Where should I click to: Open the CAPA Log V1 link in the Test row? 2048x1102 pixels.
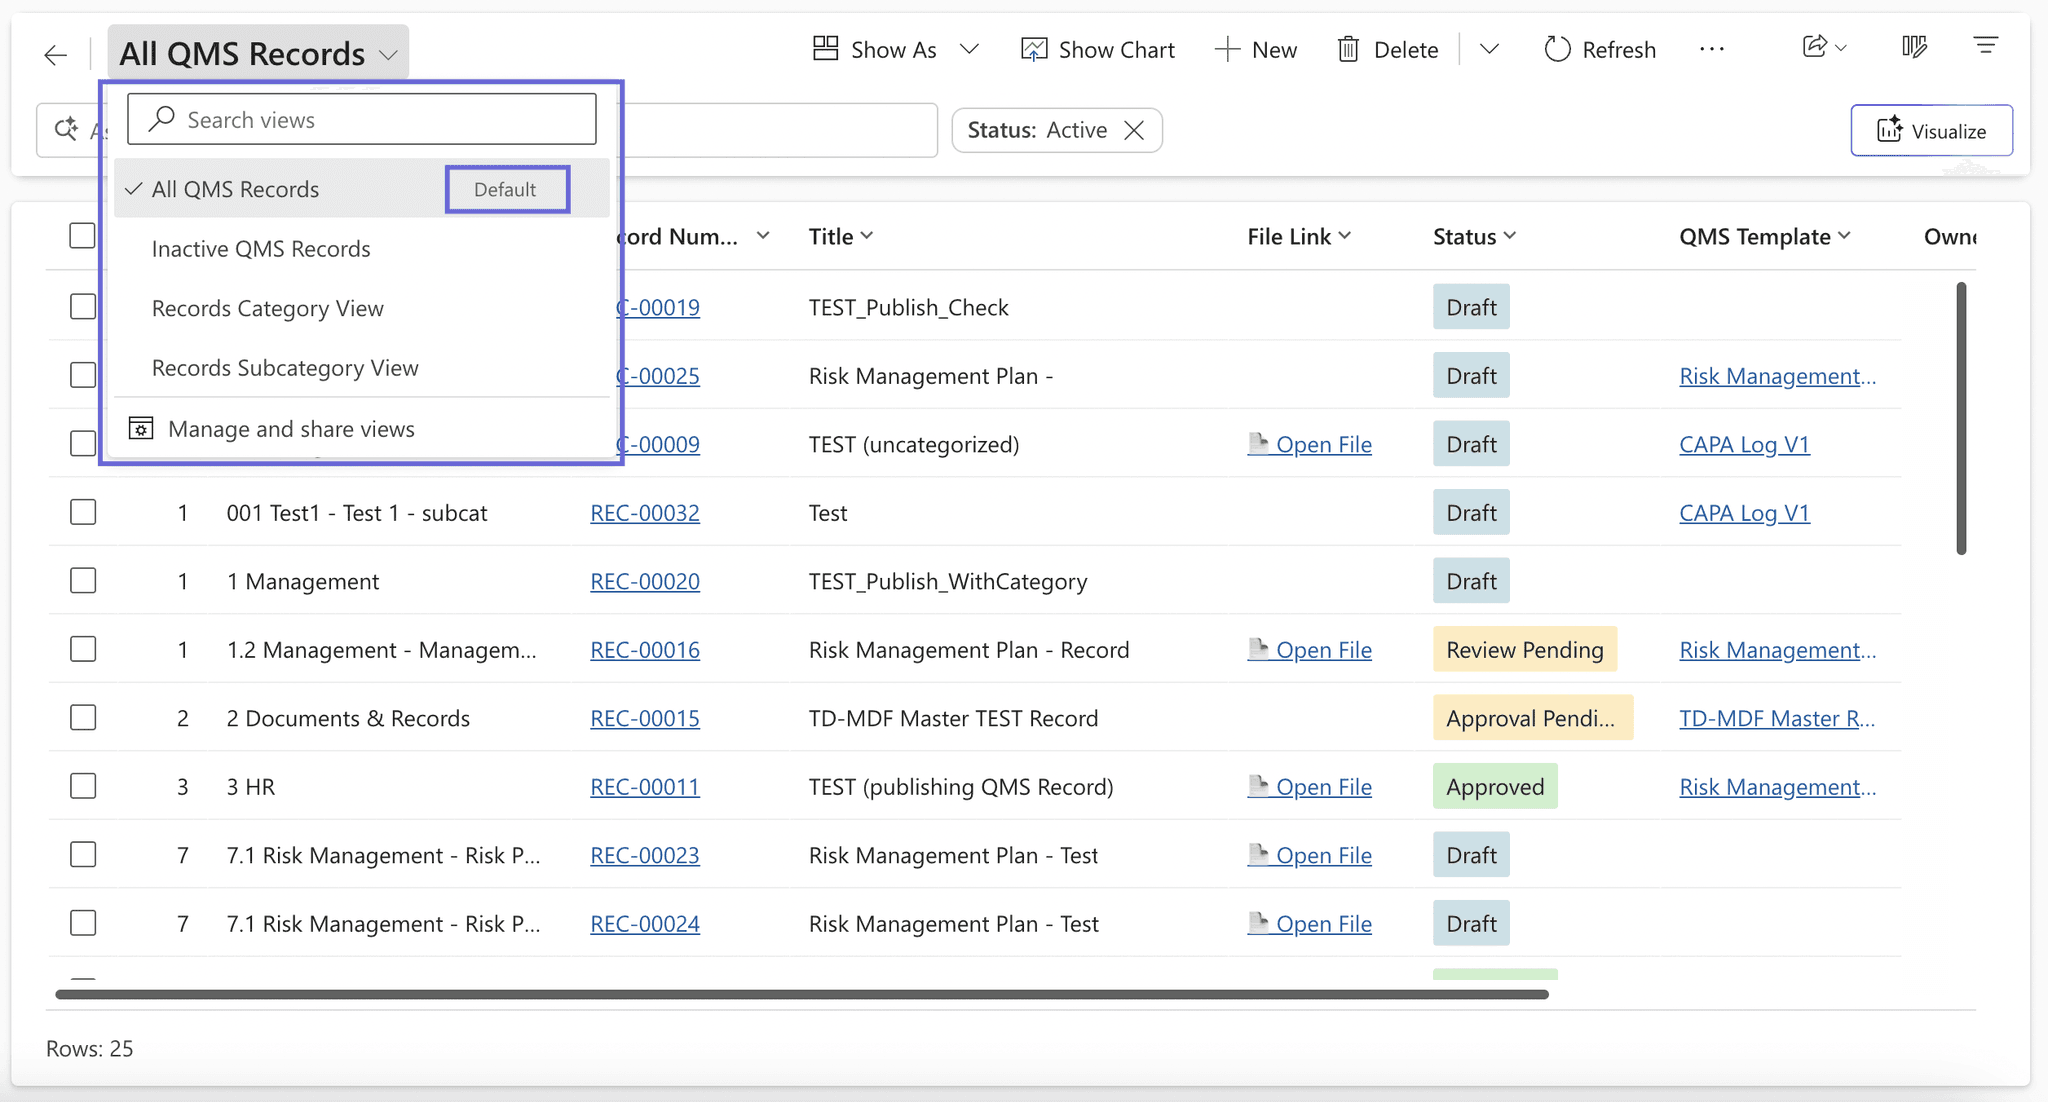[x=1744, y=513]
